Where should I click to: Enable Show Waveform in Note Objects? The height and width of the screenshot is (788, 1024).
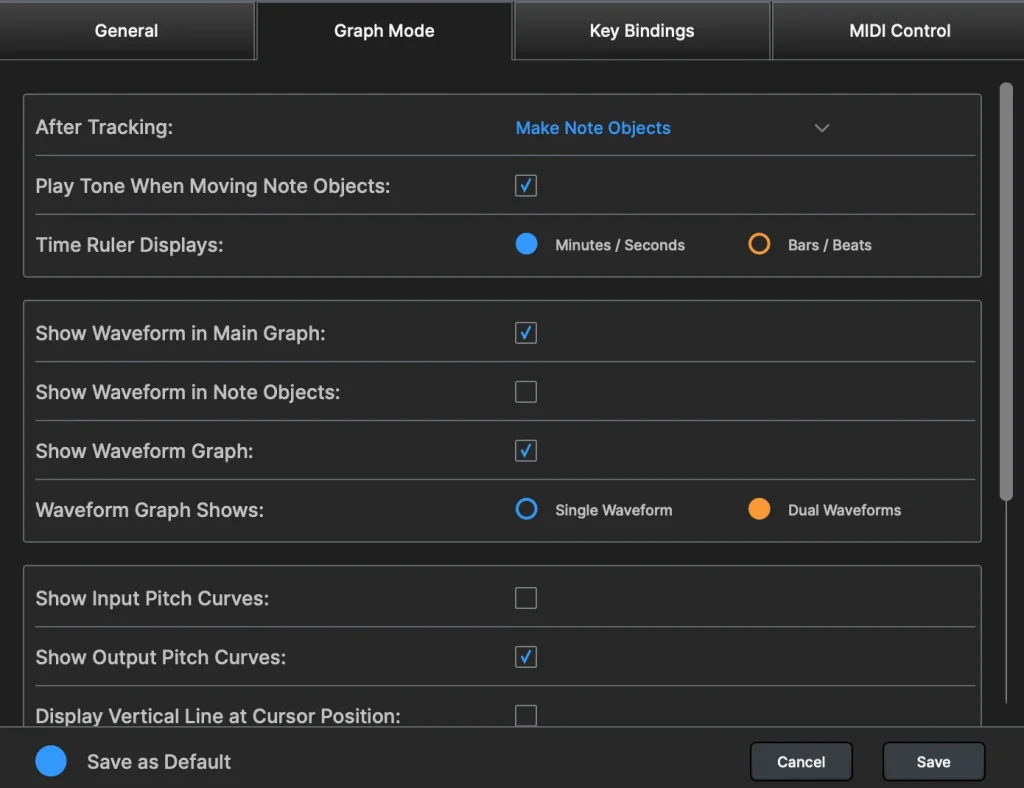(x=526, y=392)
